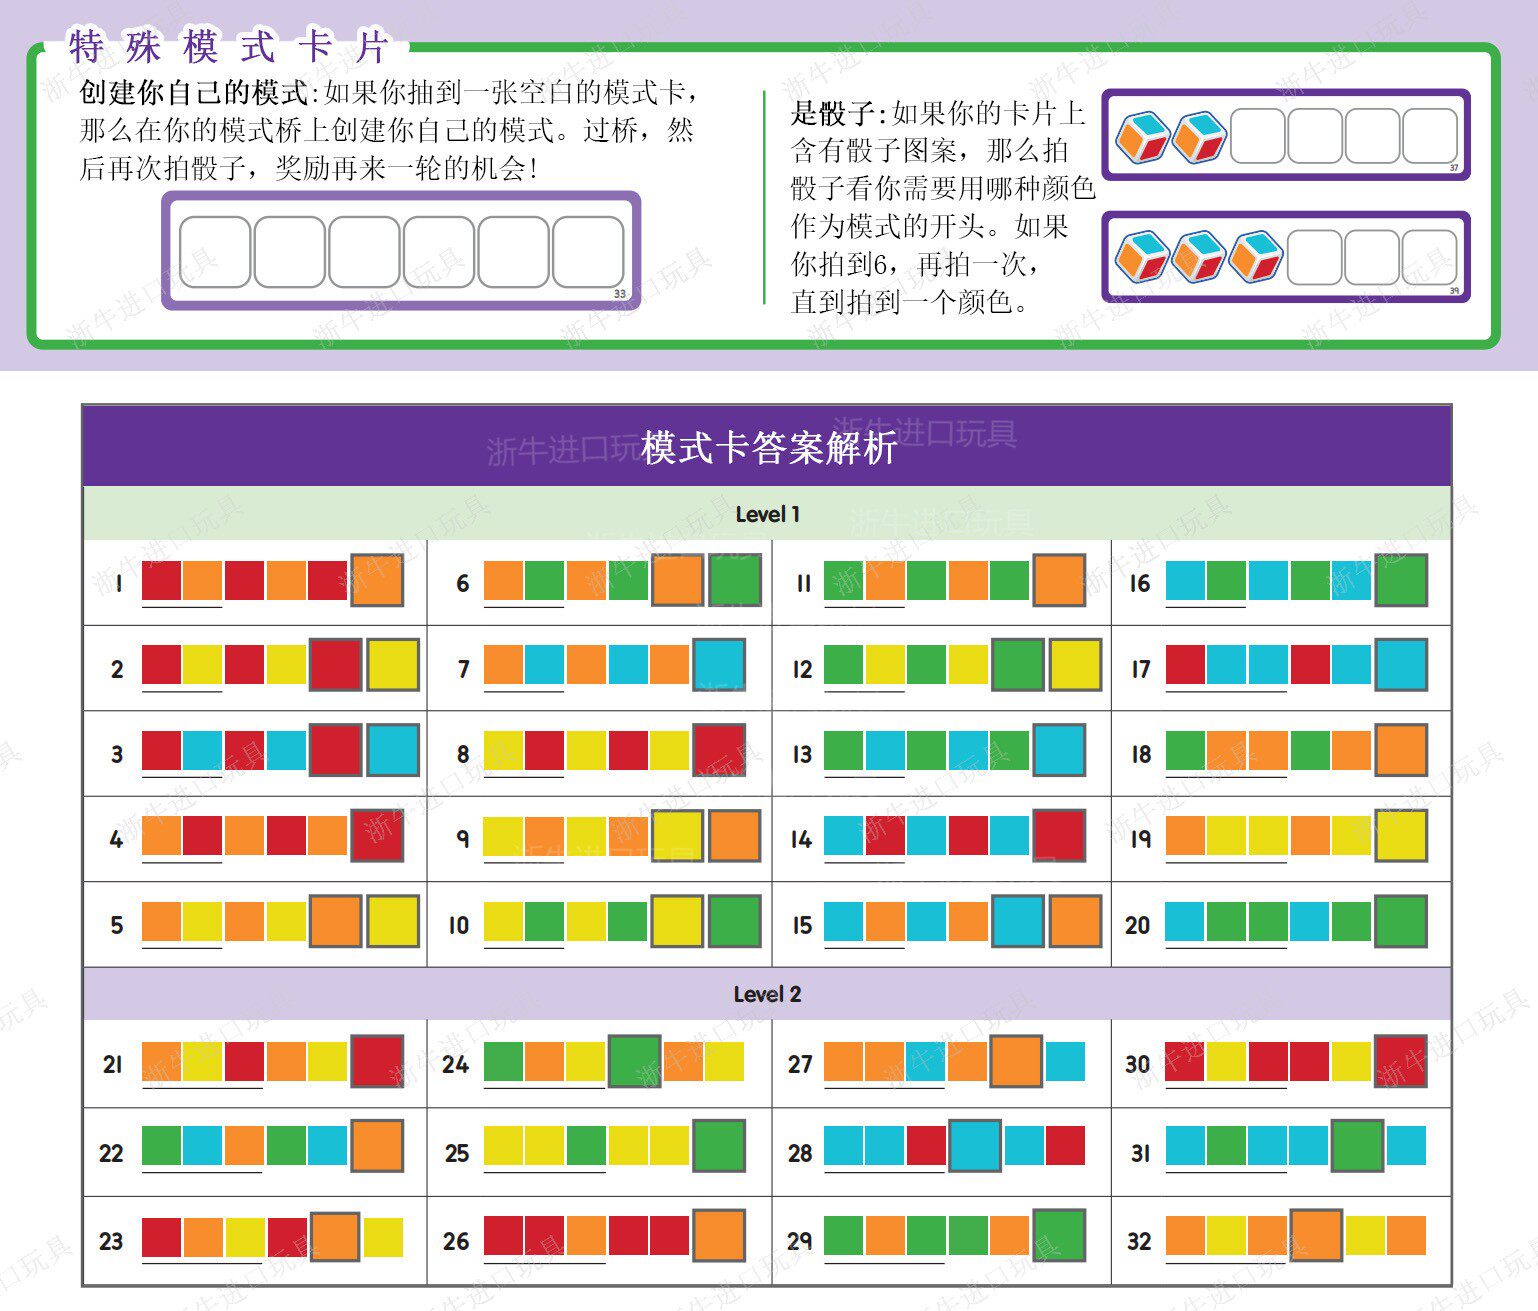Pick the outlined green square in row 24
Viewport: 1538px width, 1311px height.
click(x=634, y=1061)
